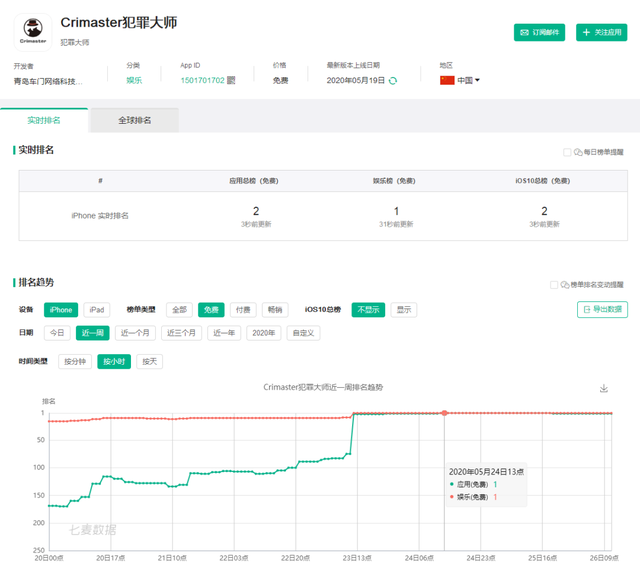Select the 近一周 date range
The image size is (640, 572).
tap(93, 333)
